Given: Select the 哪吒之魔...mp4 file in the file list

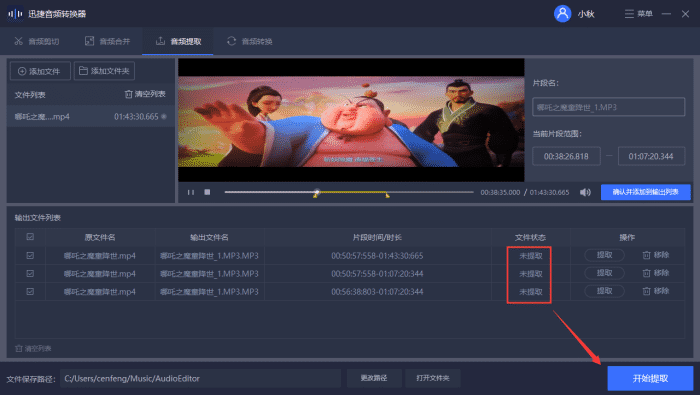Looking at the screenshot, I should 91,116.
